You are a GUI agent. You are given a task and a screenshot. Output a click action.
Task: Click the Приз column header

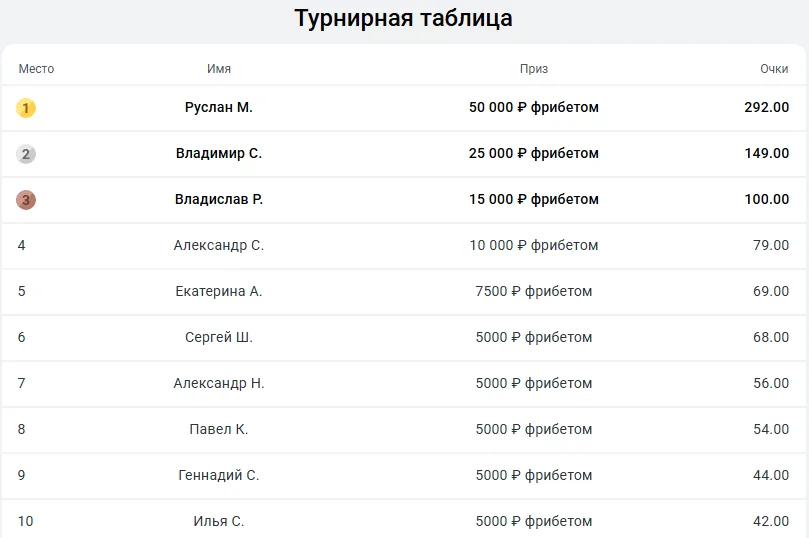pos(533,69)
